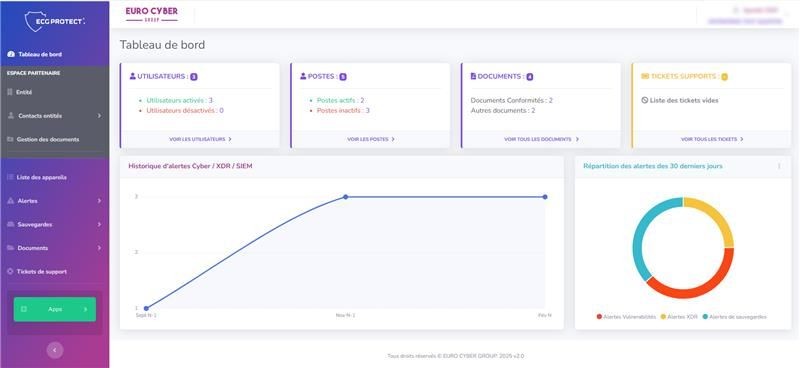The image size is (800, 368).
Task: Open the green Apps button
Action: (55, 309)
